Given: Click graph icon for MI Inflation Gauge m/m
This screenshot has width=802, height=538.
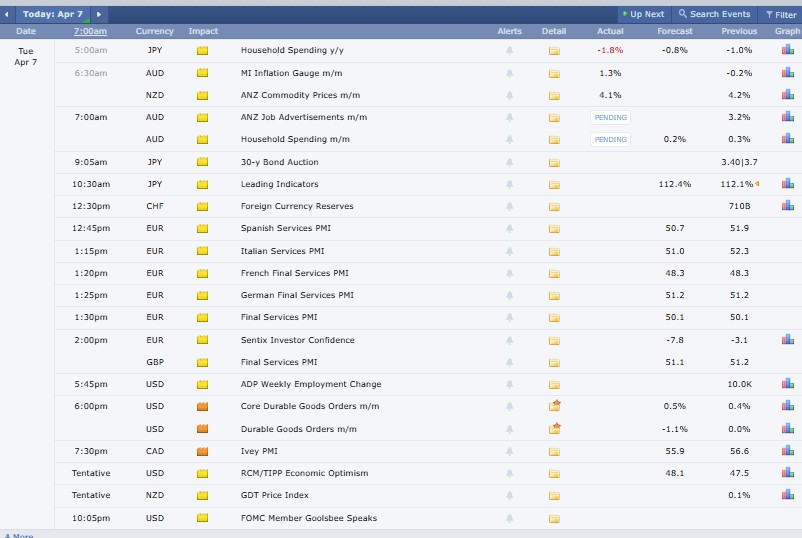Looking at the screenshot, I should (788, 73).
